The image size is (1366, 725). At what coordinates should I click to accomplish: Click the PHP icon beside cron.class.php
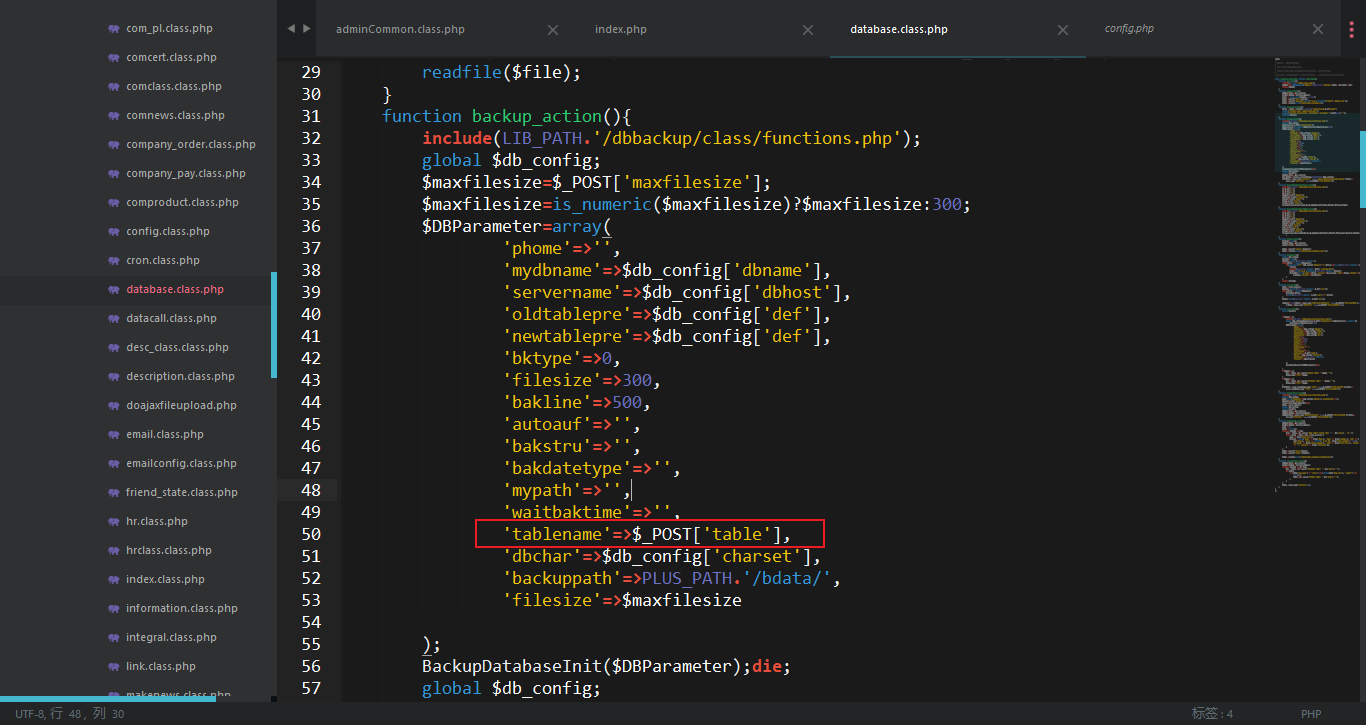pyautogui.click(x=113, y=261)
